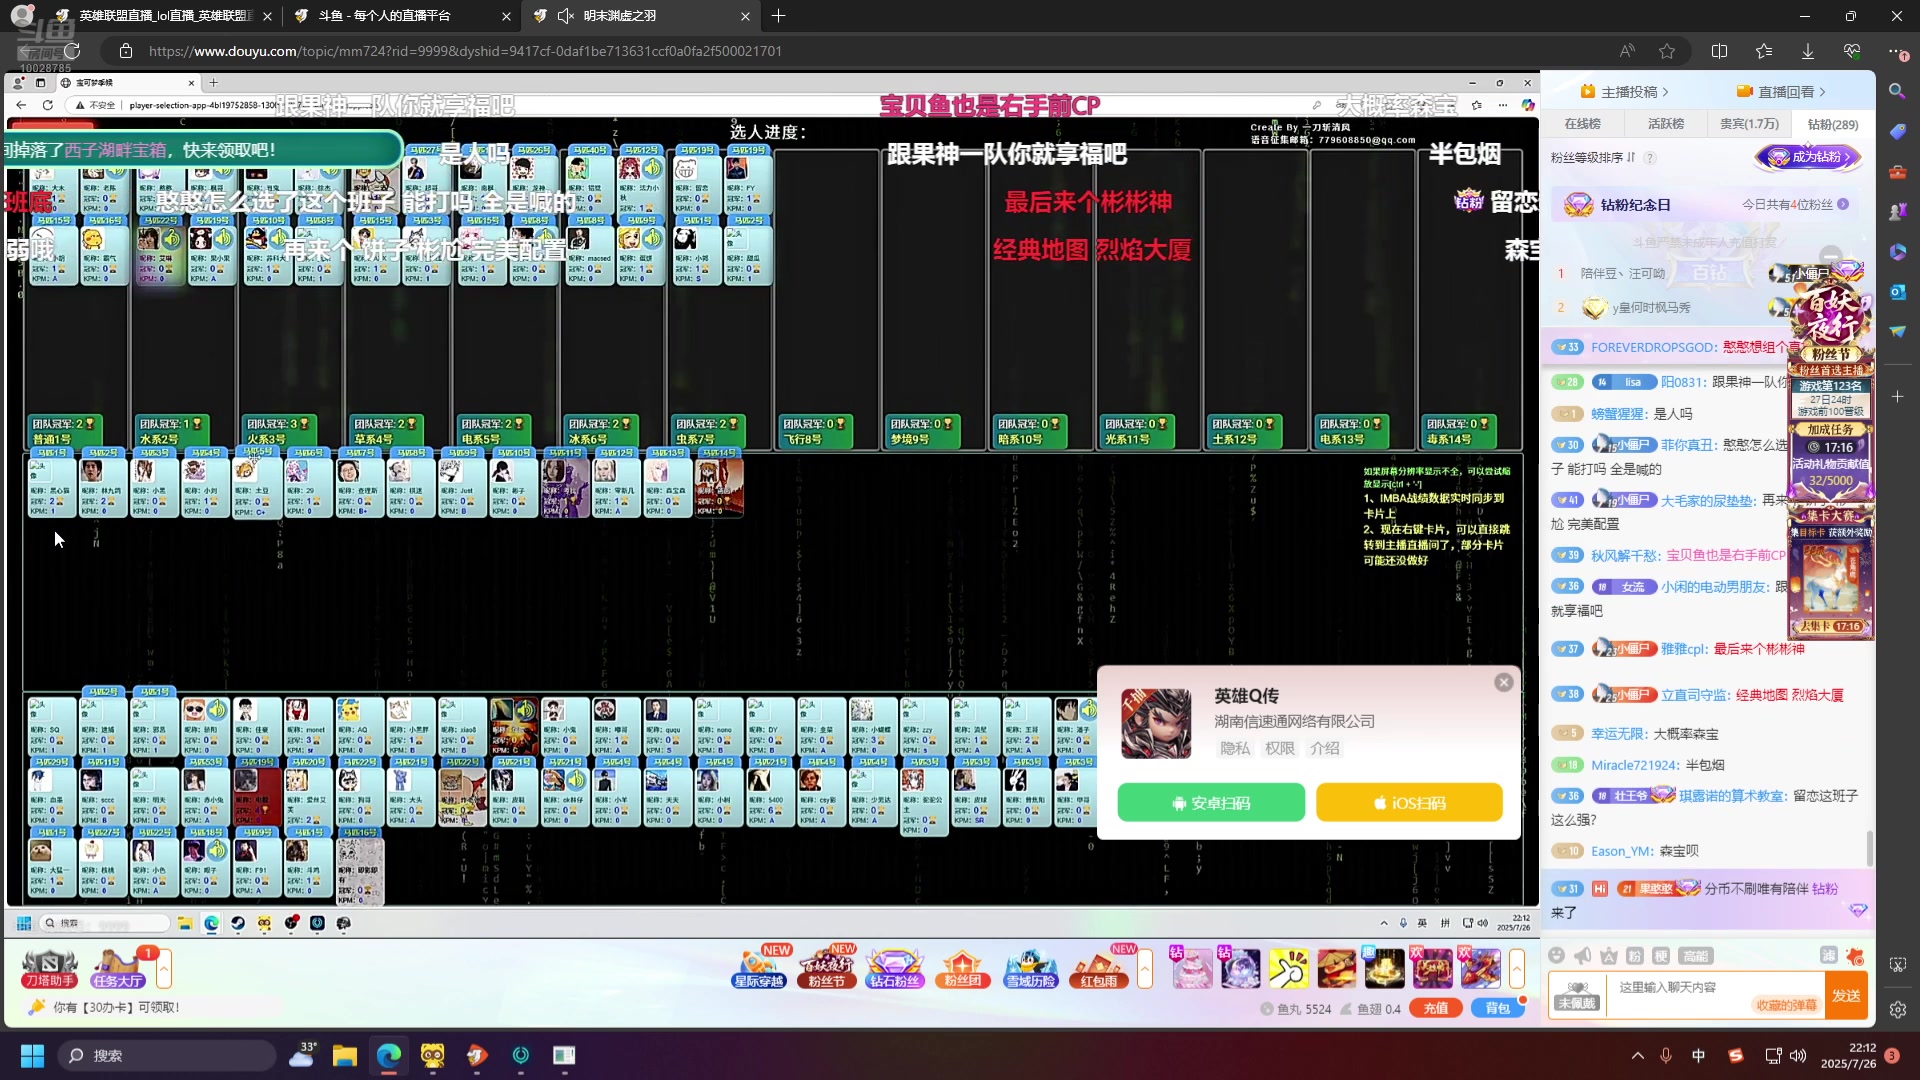Click the browser address bar URL

pos(465,51)
